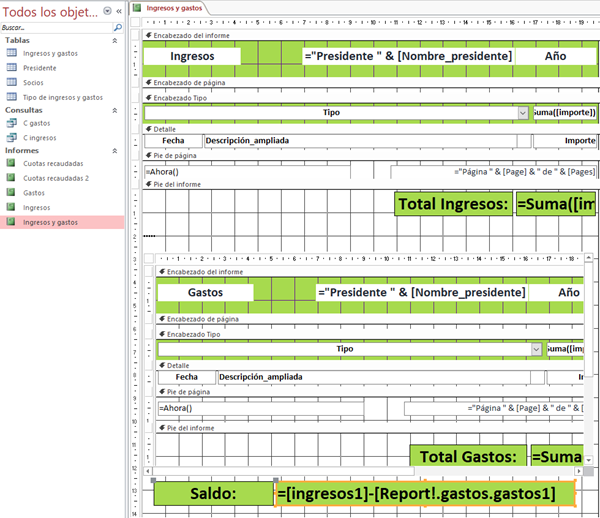Image resolution: width=600 pixels, height=518 pixels.
Task: Select the Total Ingresos label
Action: [453, 204]
